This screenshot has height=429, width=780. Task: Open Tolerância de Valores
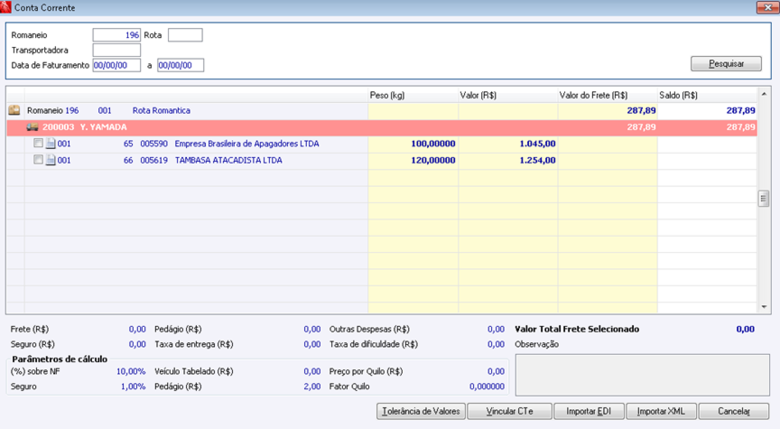click(421, 411)
